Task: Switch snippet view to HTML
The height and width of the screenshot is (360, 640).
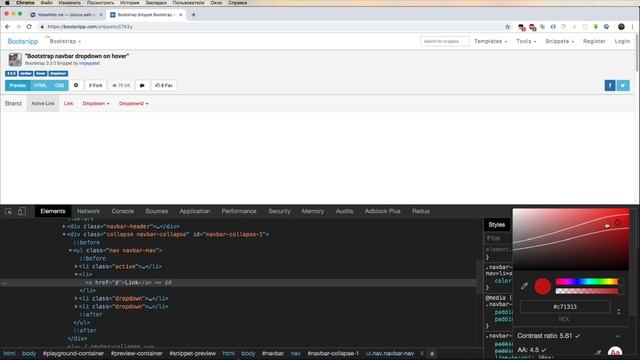Action: click(x=40, y=85)
